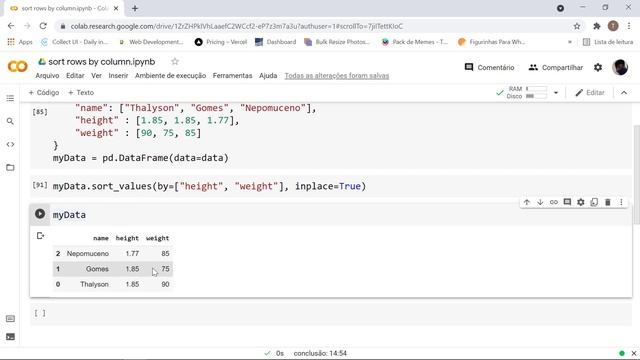The image size is (640, 360).
Task: Run the myData cell
Action: (40, 213)
